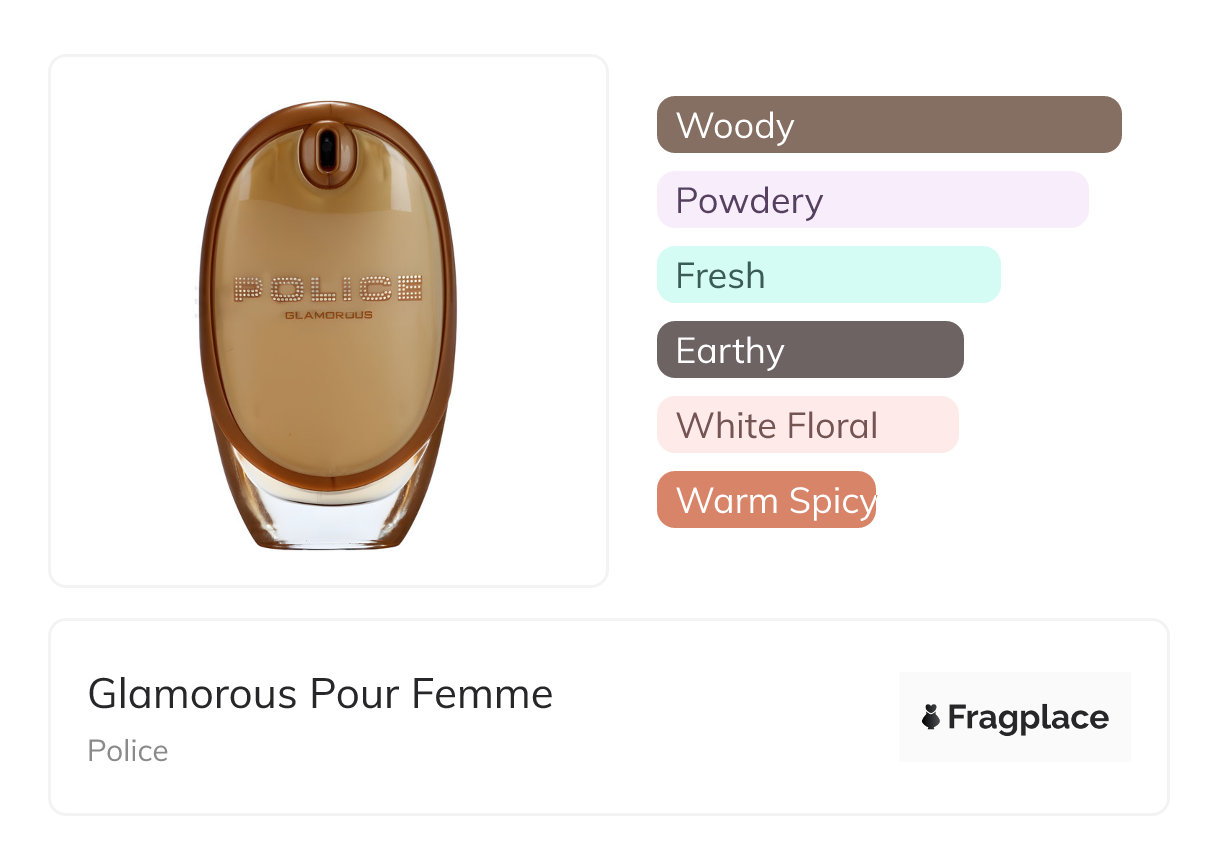Click the spray nozzle on the bottle

click(x=327, y=150)
